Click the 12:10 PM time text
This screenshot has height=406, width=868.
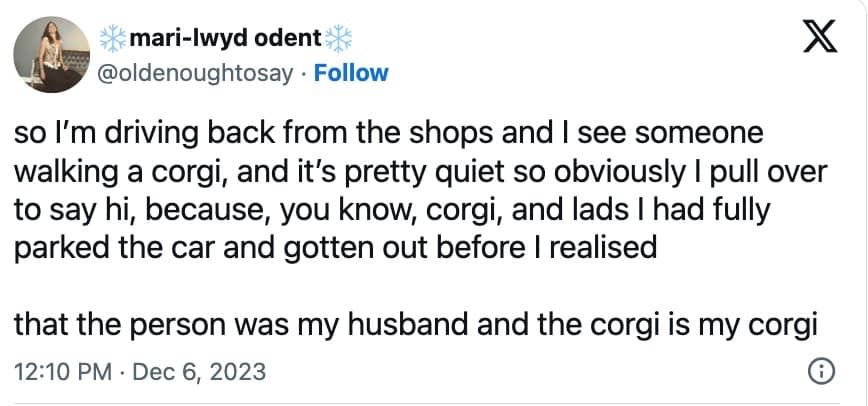tap(63, 372)
